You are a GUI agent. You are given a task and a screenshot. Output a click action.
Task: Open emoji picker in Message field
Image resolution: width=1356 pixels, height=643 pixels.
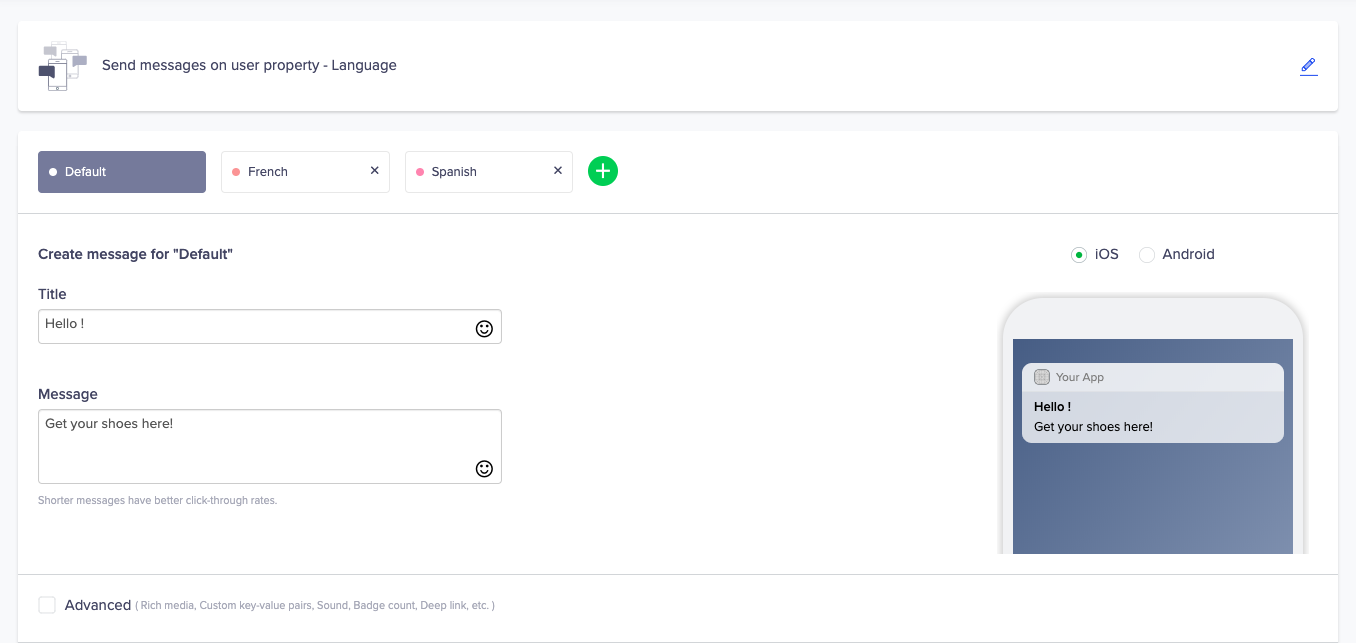484,468
